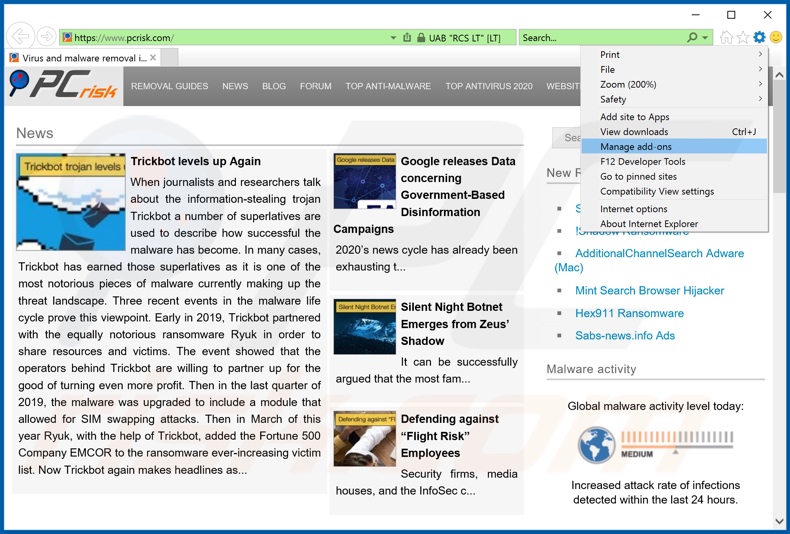The height and width of the screenshot is (534, 790).
Task: Select Add site to Apps
Action: 675,117
